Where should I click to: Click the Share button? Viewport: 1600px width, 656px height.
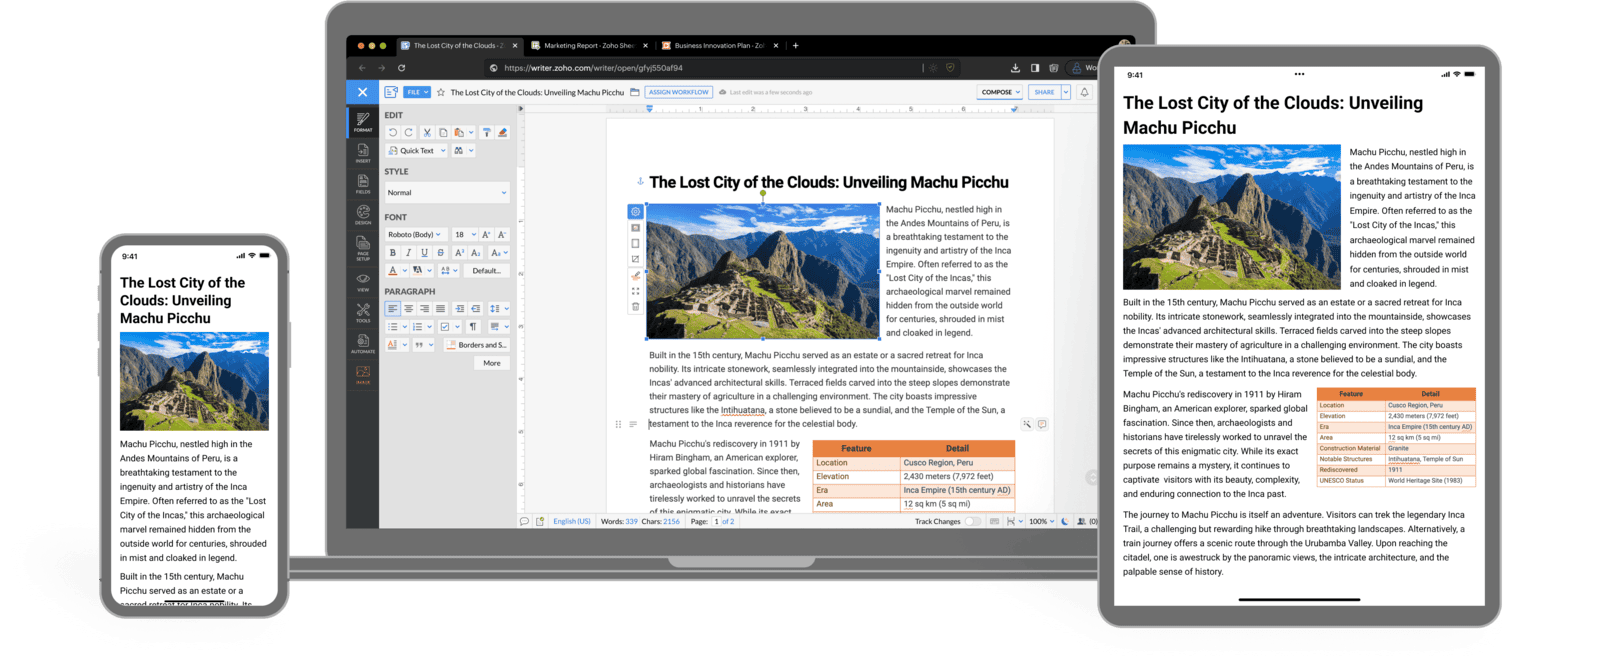[1045, 92]
